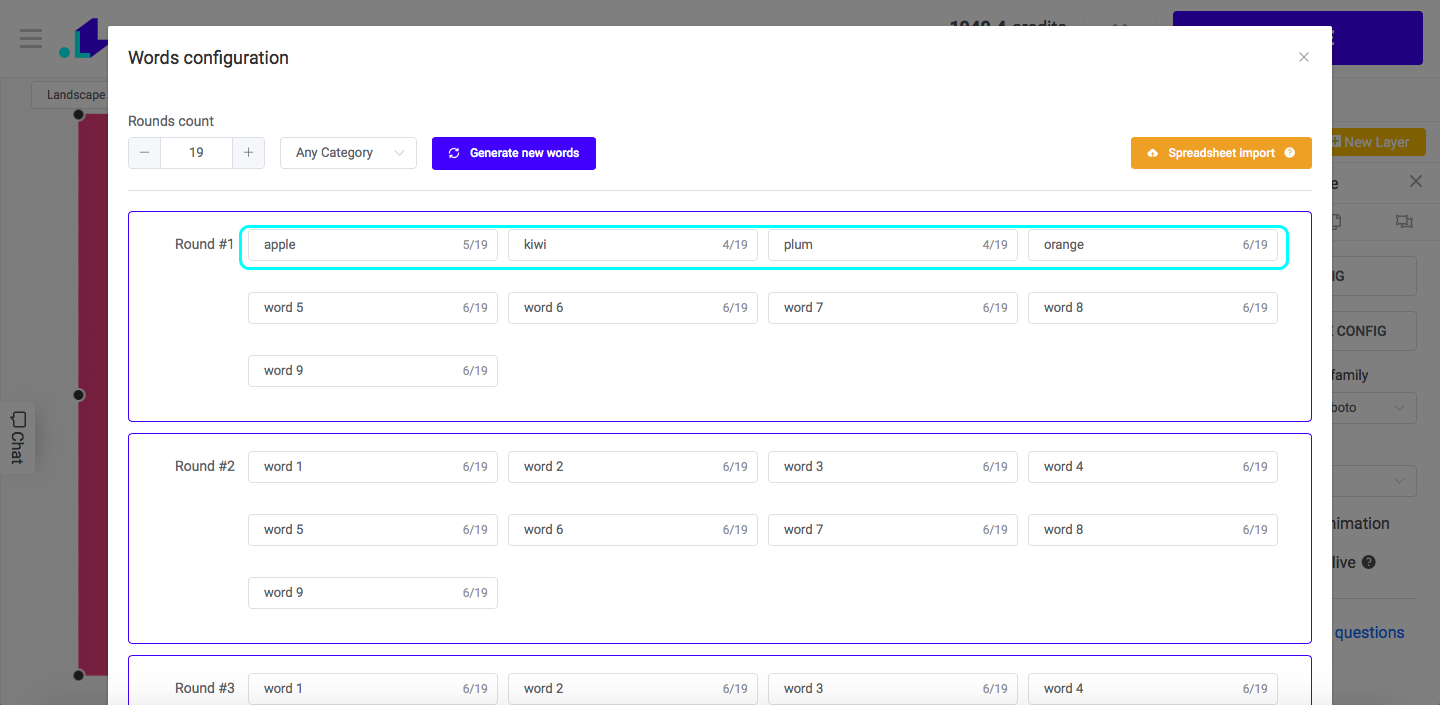The width and height of the screenshot is (1440, 705).
Task: Click the 'Round #3' label
Action: point(204,688)
